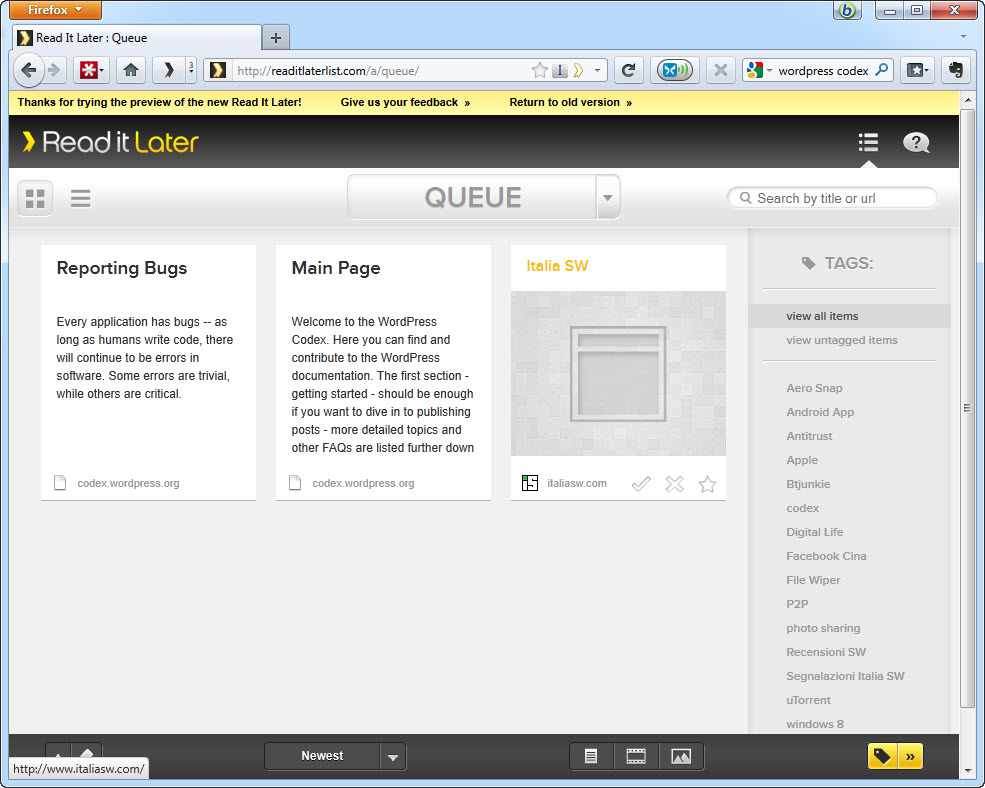The image size is (985, 788).
Task: Delete the Italia SW item
Action: pyautogui.click(x=674, y=484)
